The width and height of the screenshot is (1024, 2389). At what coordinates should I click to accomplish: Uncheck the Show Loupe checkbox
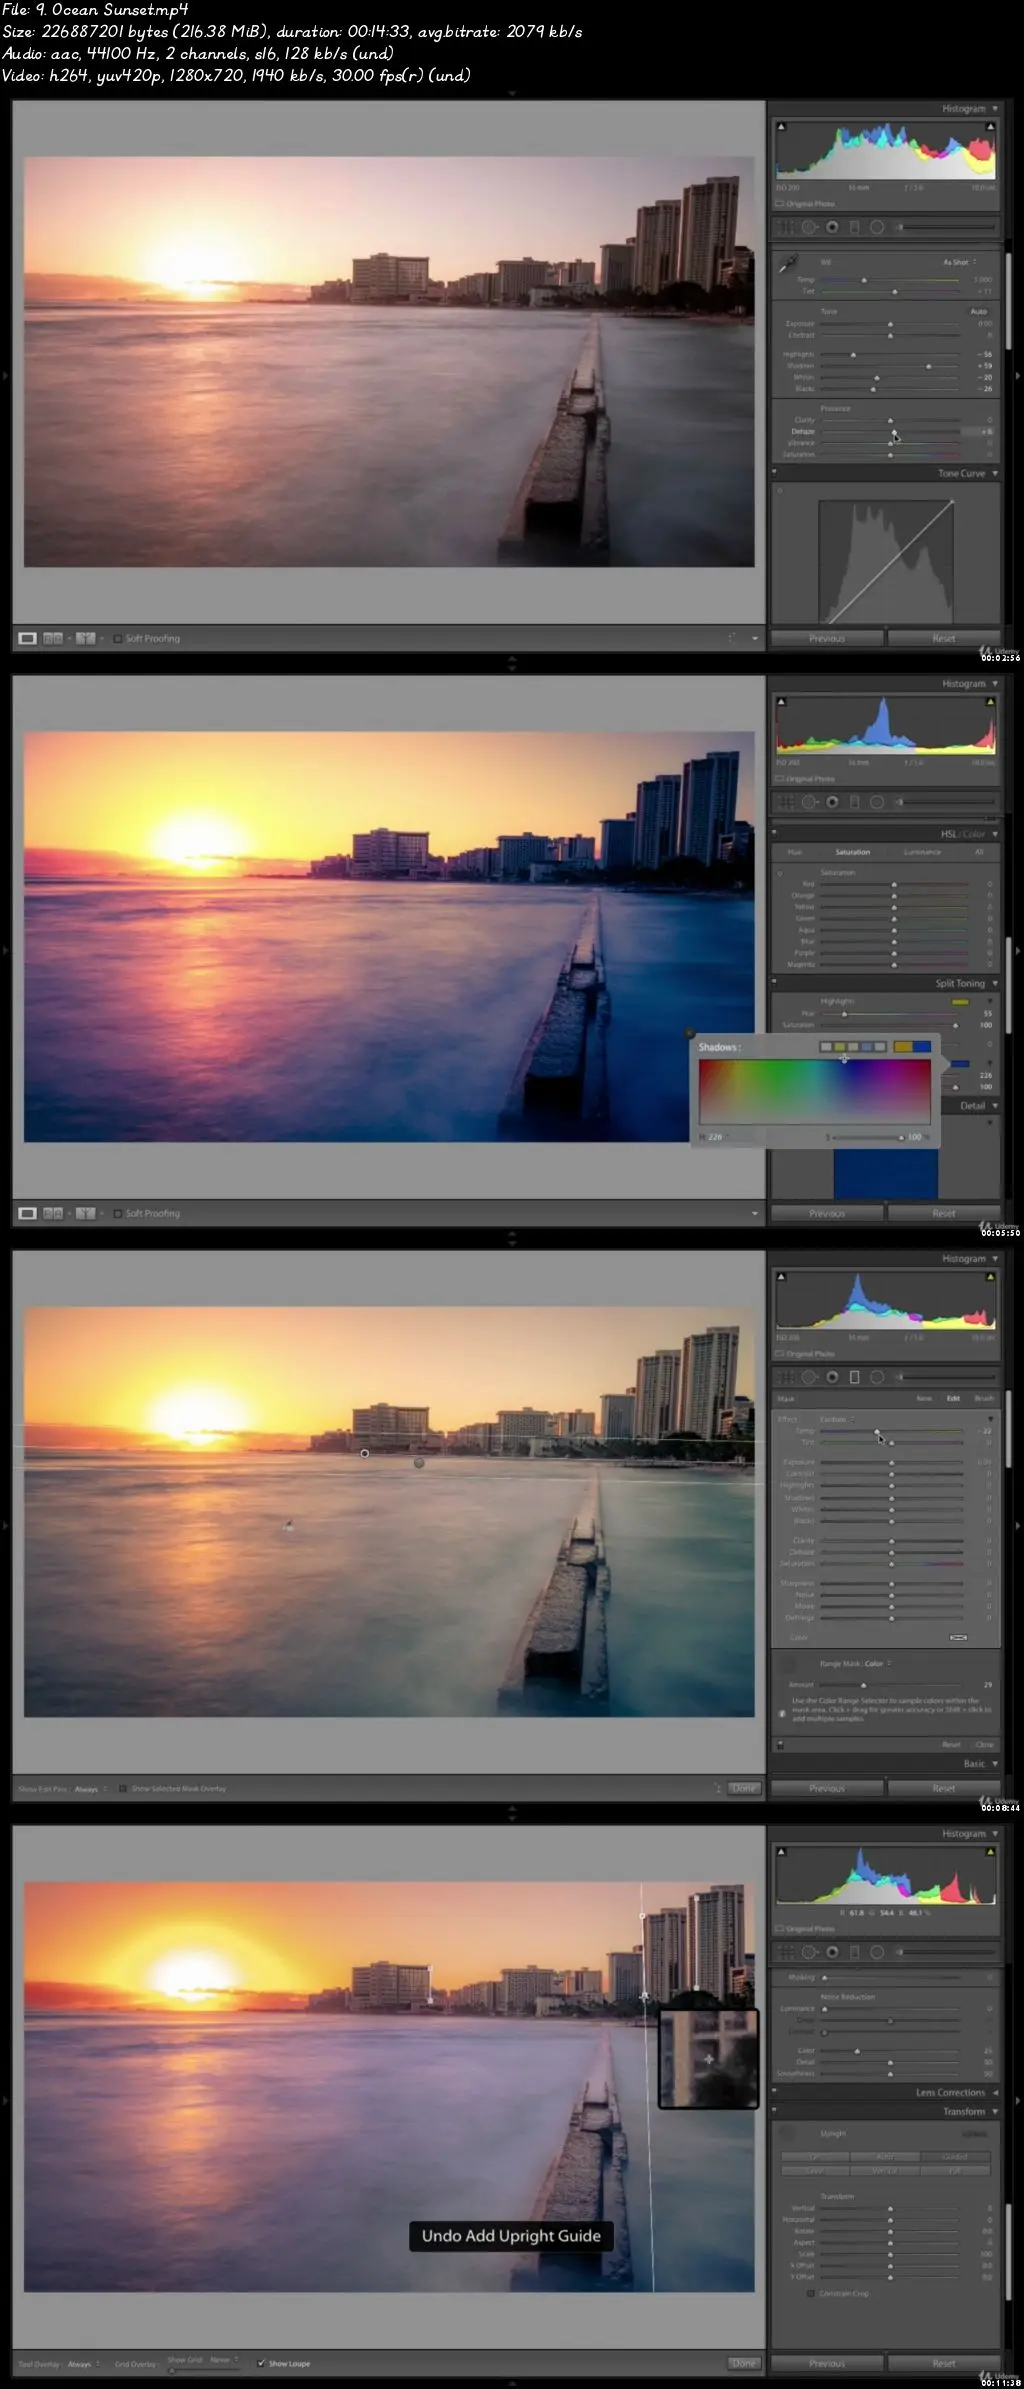point(261,2363)
